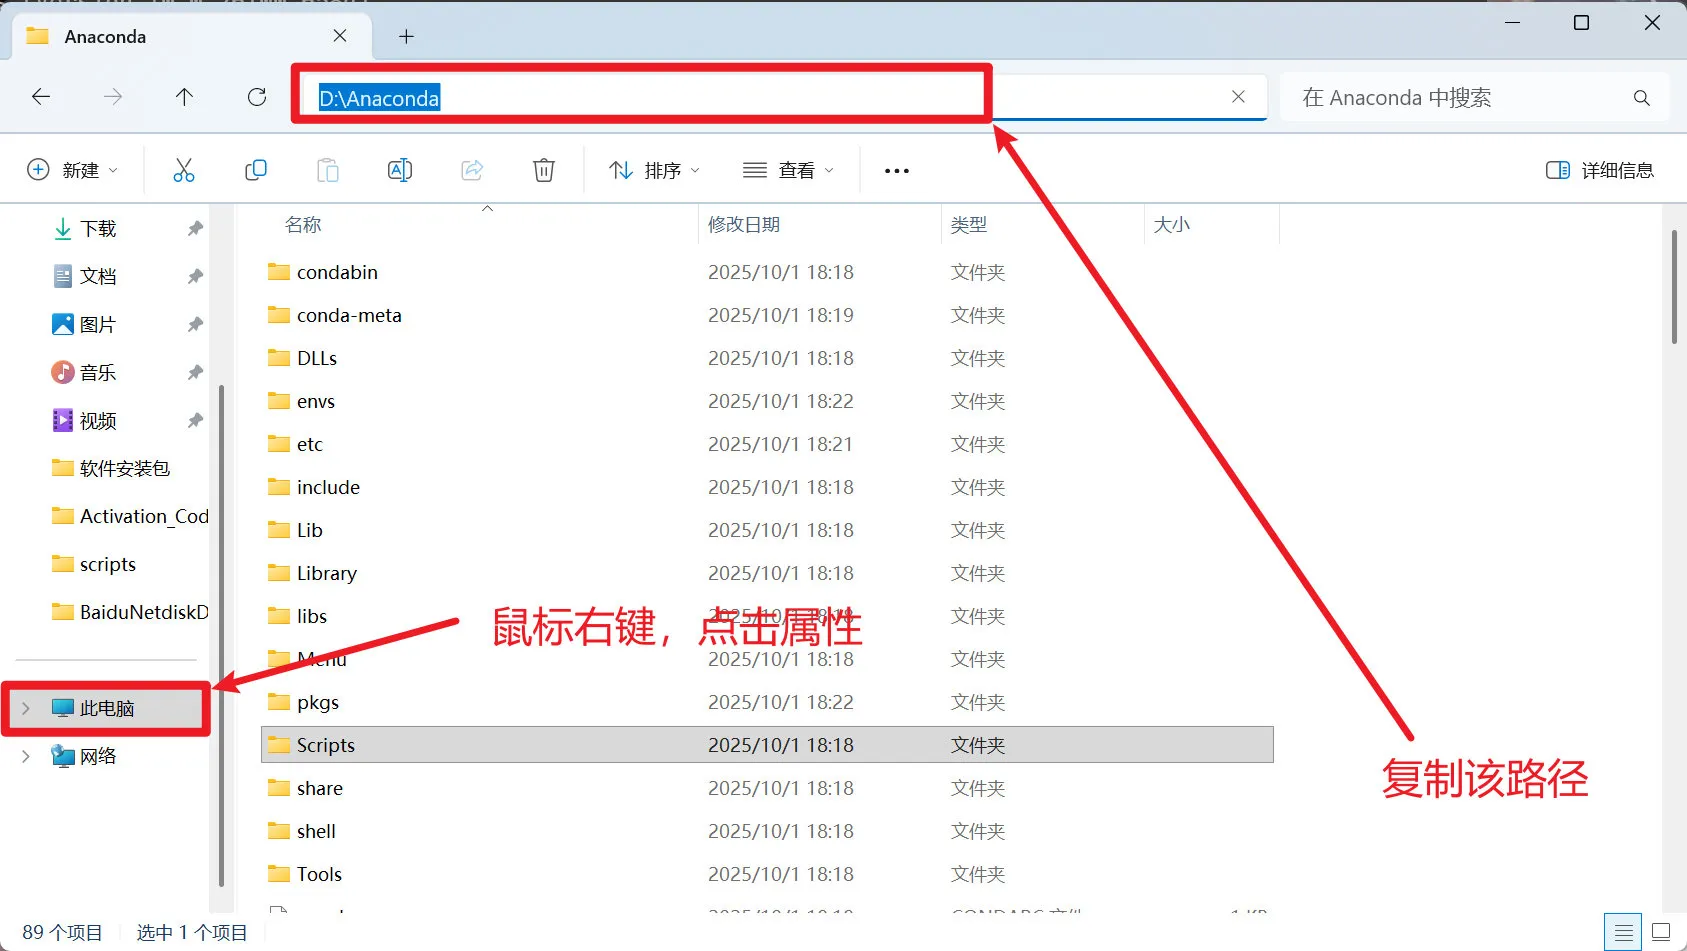Open Music in the sidebar
Viewport: 1687px width, 951px height.
click(x=98, y=372)
